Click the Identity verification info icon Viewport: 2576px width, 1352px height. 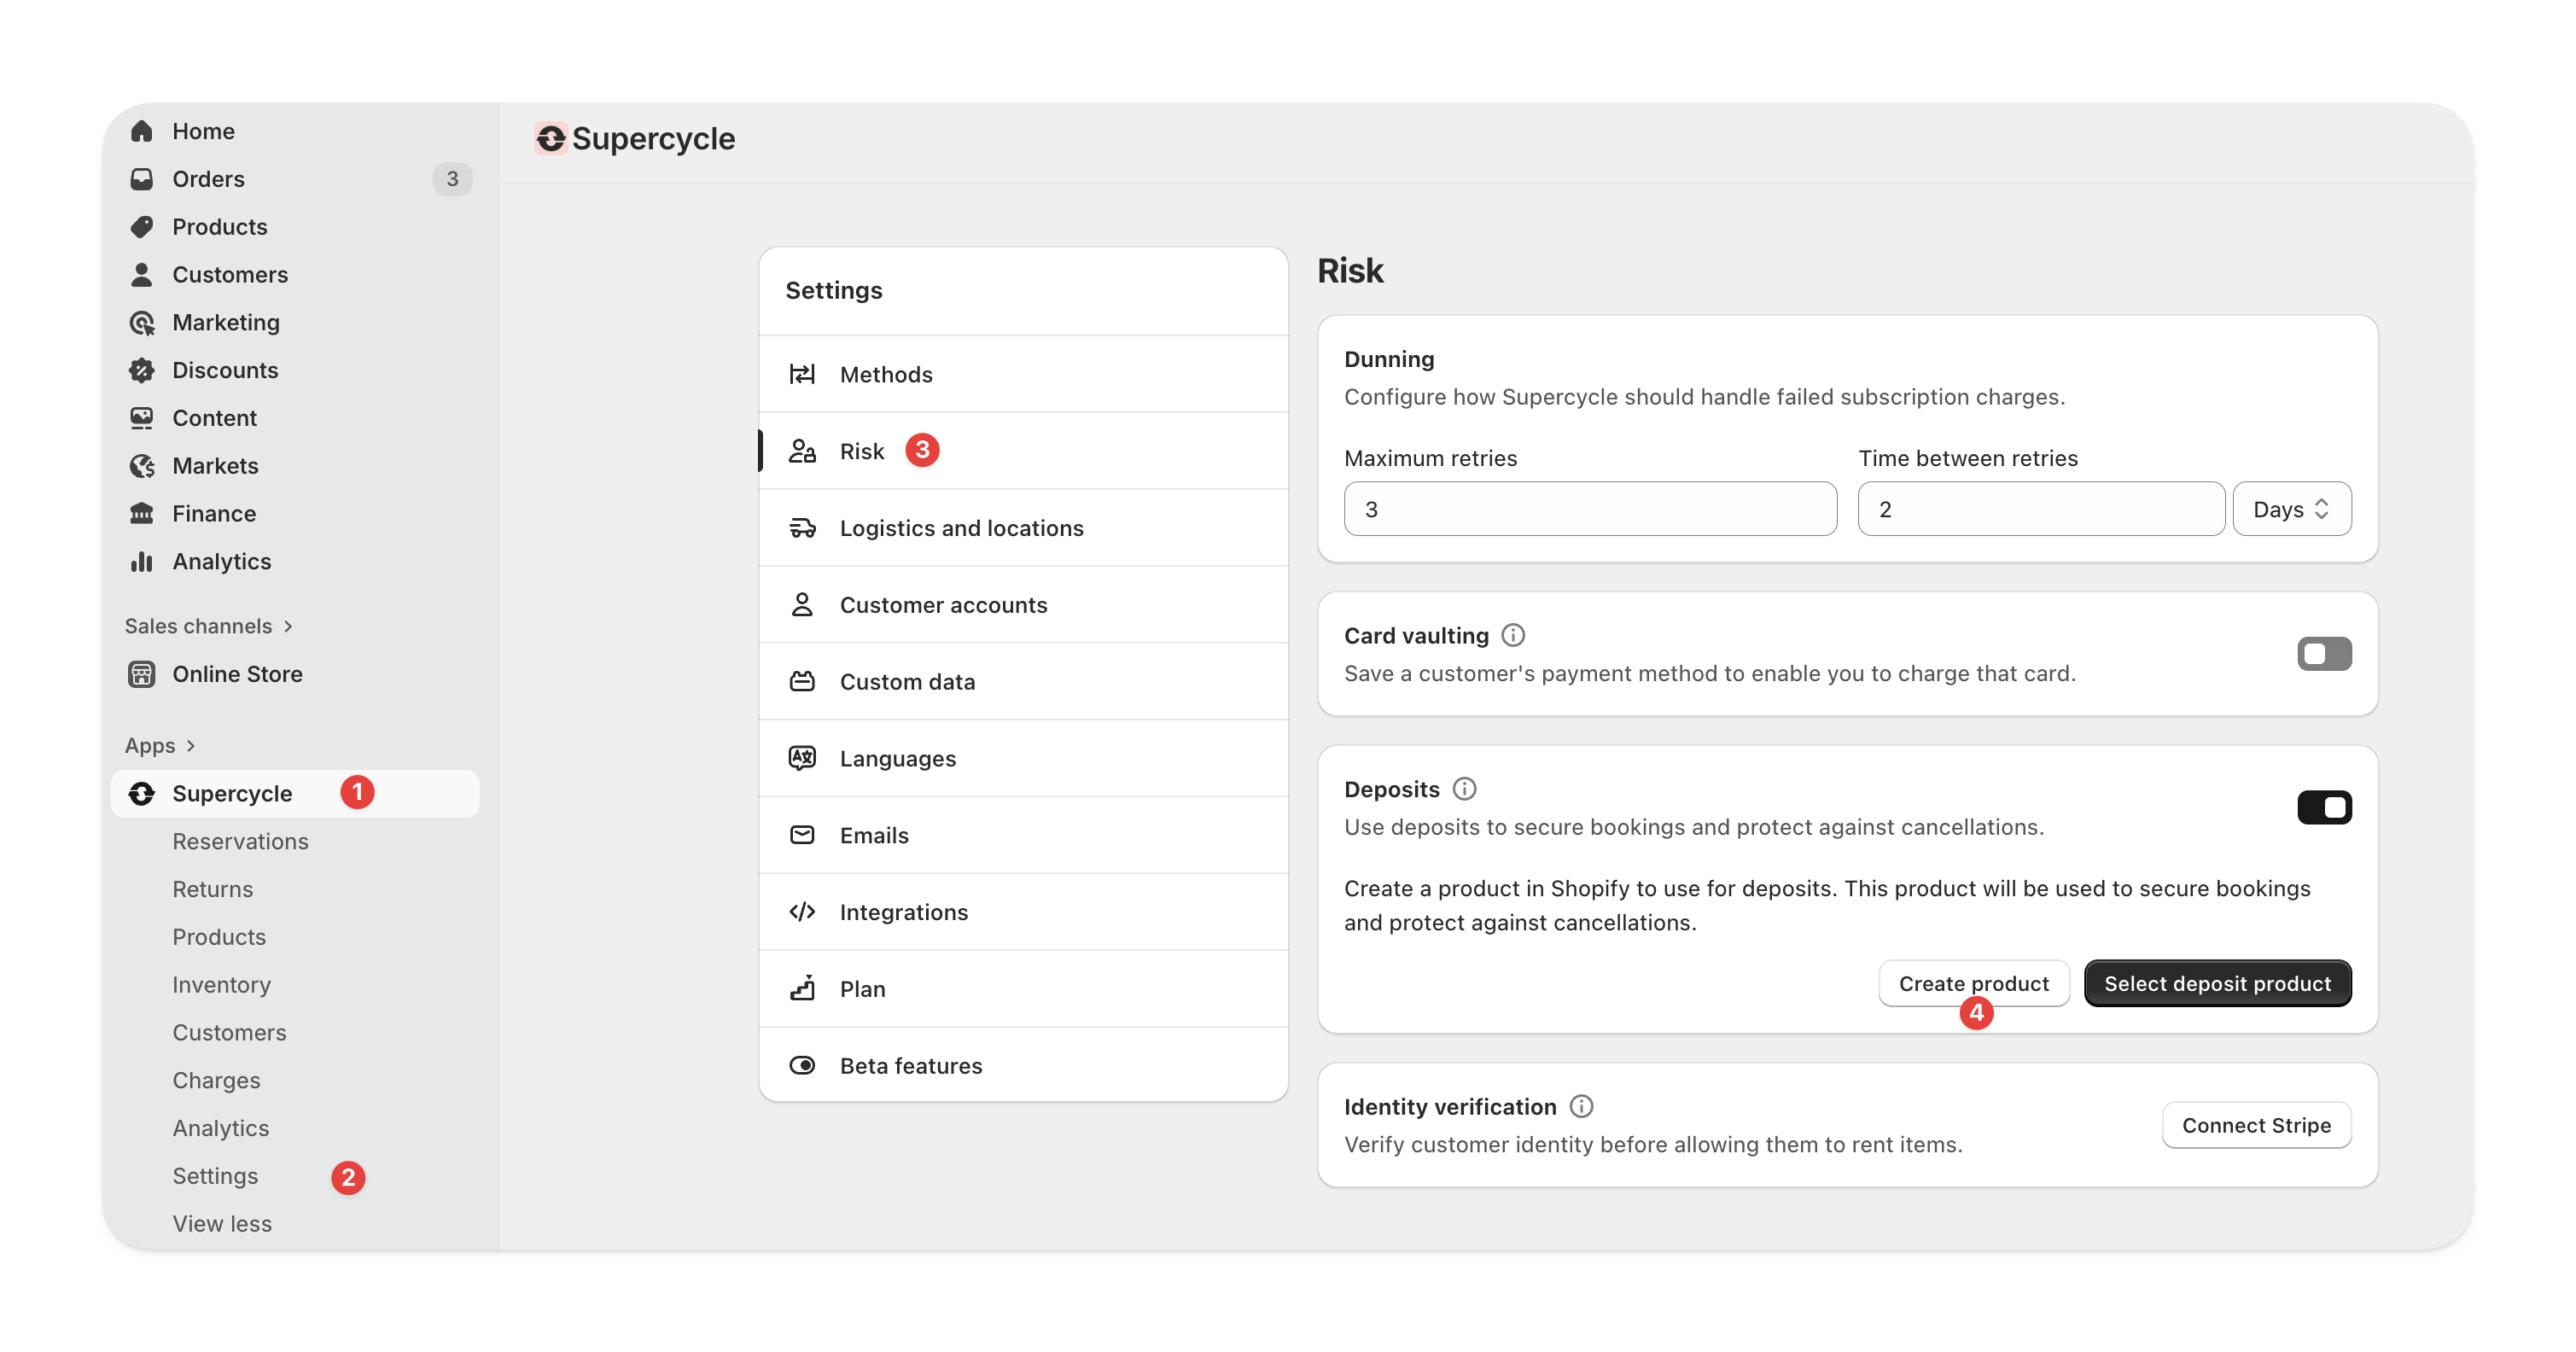pos(1581,1106)
